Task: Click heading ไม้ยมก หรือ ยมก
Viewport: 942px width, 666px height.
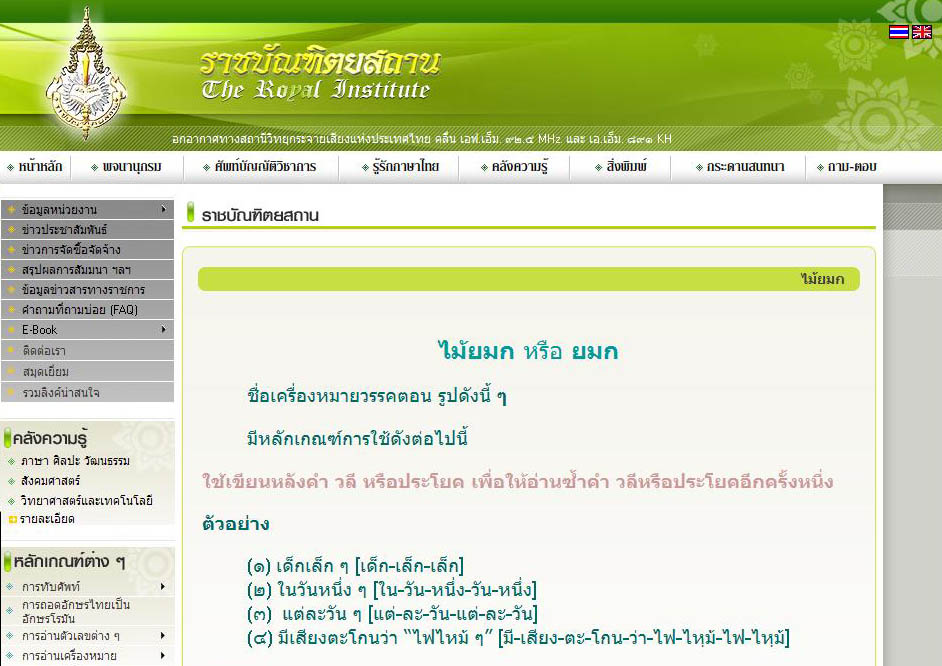Action: (528, 351)
